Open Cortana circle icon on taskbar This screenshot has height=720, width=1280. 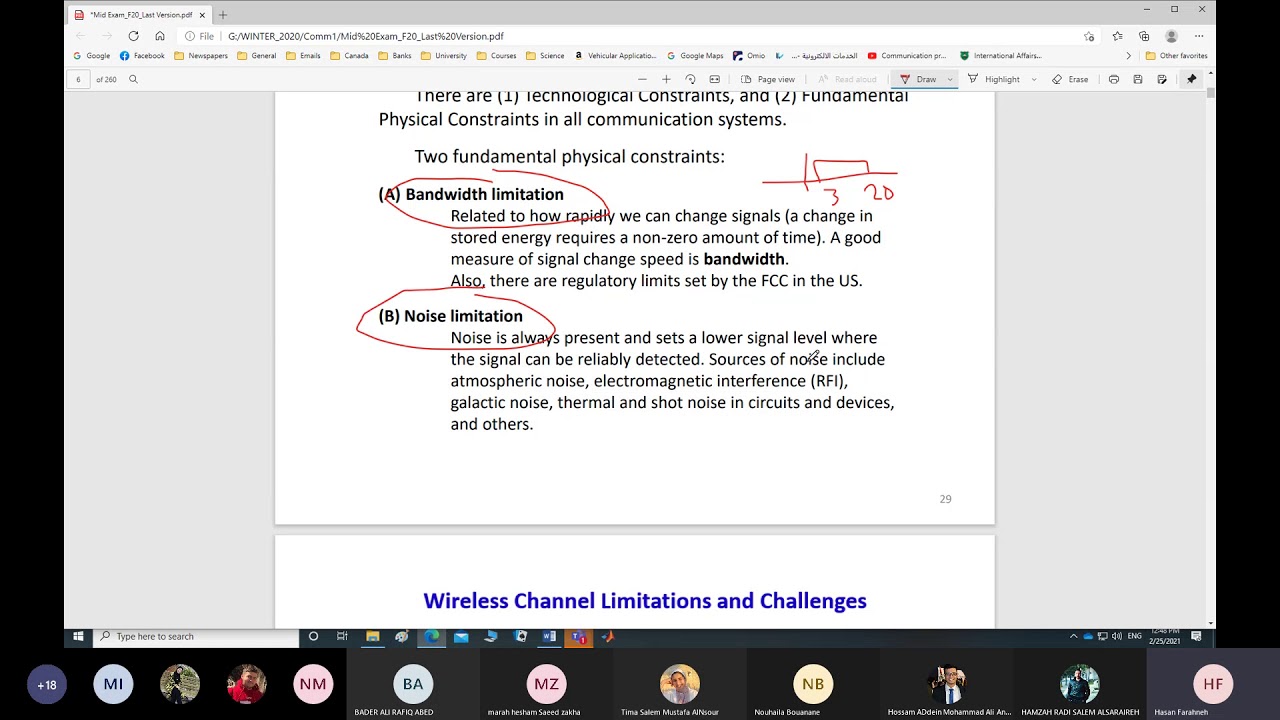(x=313, y=636)
